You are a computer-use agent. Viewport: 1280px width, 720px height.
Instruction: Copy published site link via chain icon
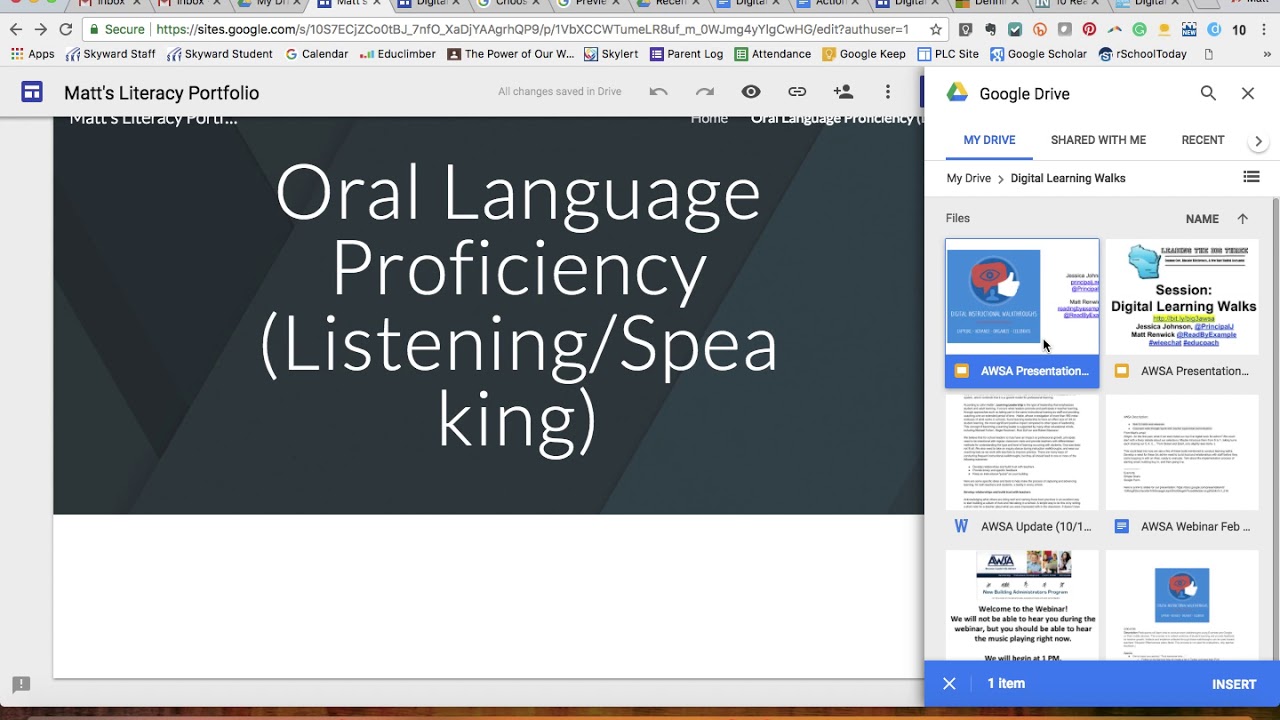[797, 92]
